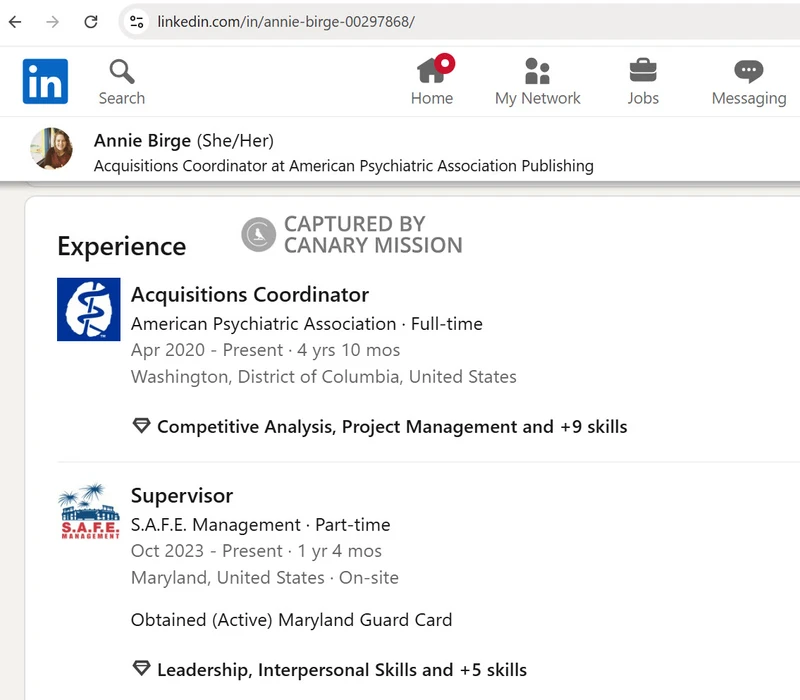Click Annie Birge's profile photo

coord(52,148)
